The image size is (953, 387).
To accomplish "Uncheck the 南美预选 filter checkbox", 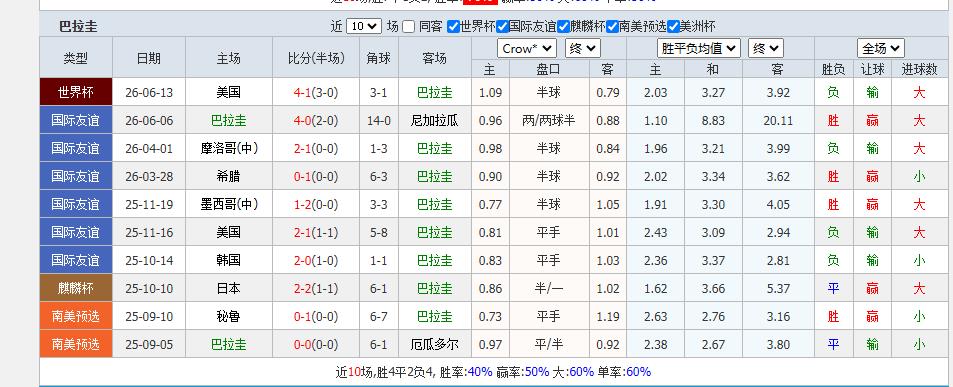I will (x=612, y=27).
